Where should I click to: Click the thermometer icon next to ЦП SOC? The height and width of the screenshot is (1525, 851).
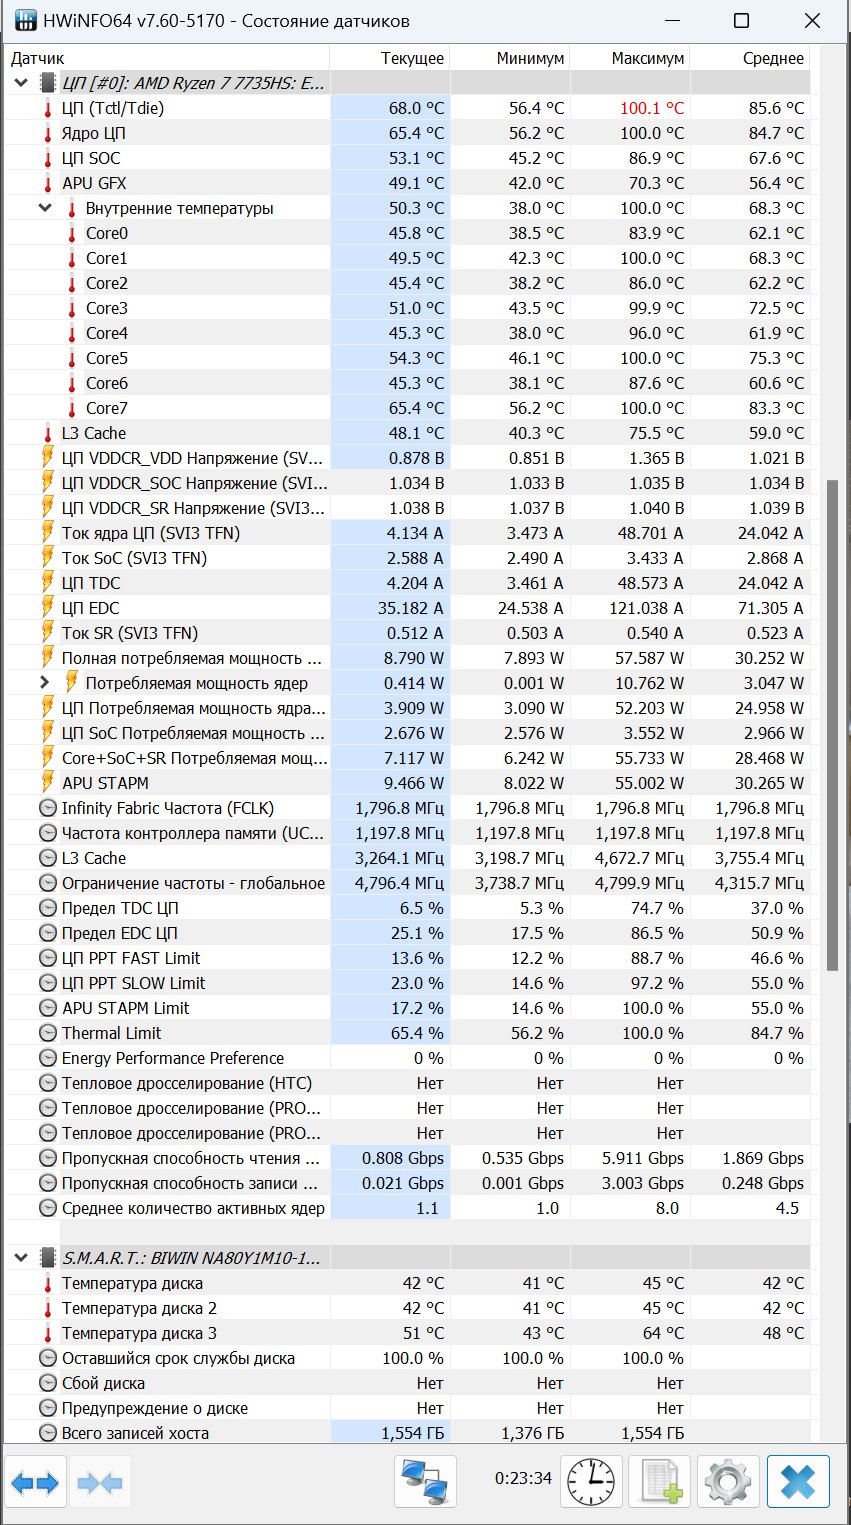tap(47, 158)
